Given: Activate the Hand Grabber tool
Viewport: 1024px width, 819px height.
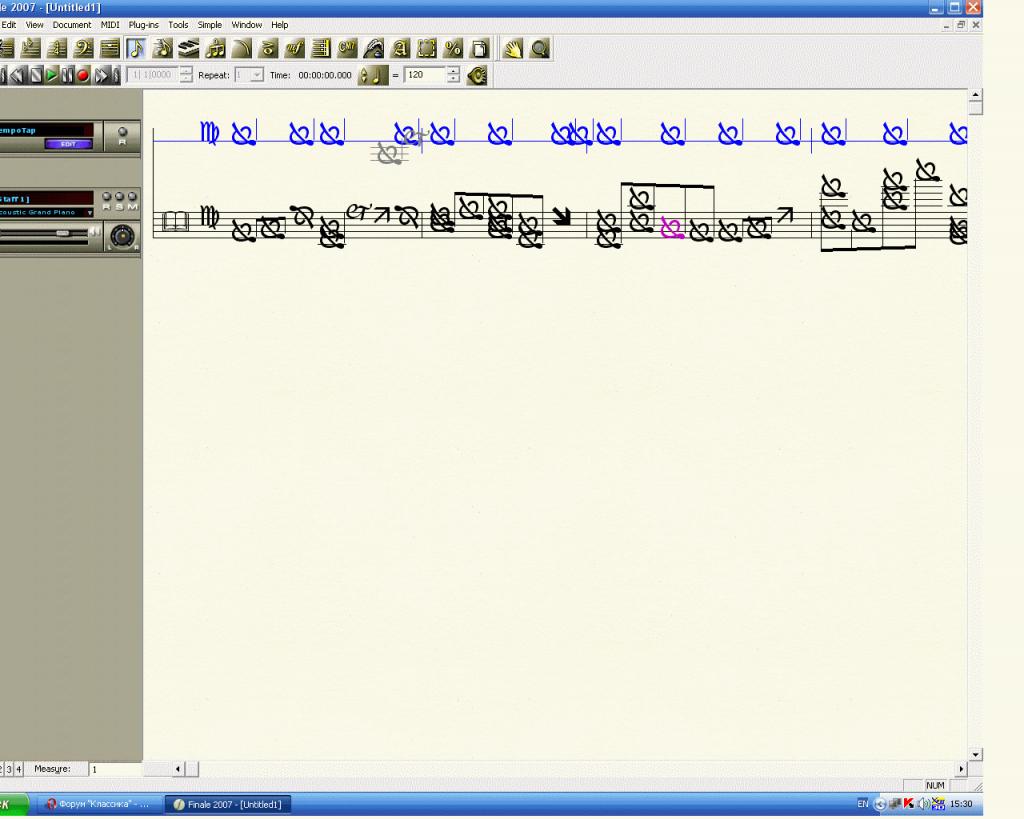Looking at the screenshot, I should [x=512, y=48].
